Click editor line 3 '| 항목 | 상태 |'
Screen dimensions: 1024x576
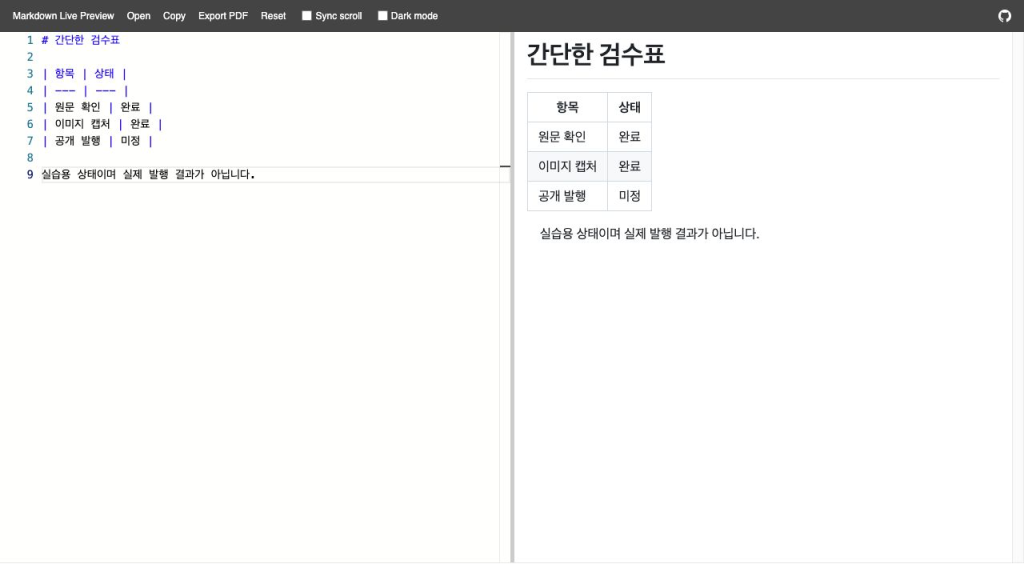[x=84, y=73]
